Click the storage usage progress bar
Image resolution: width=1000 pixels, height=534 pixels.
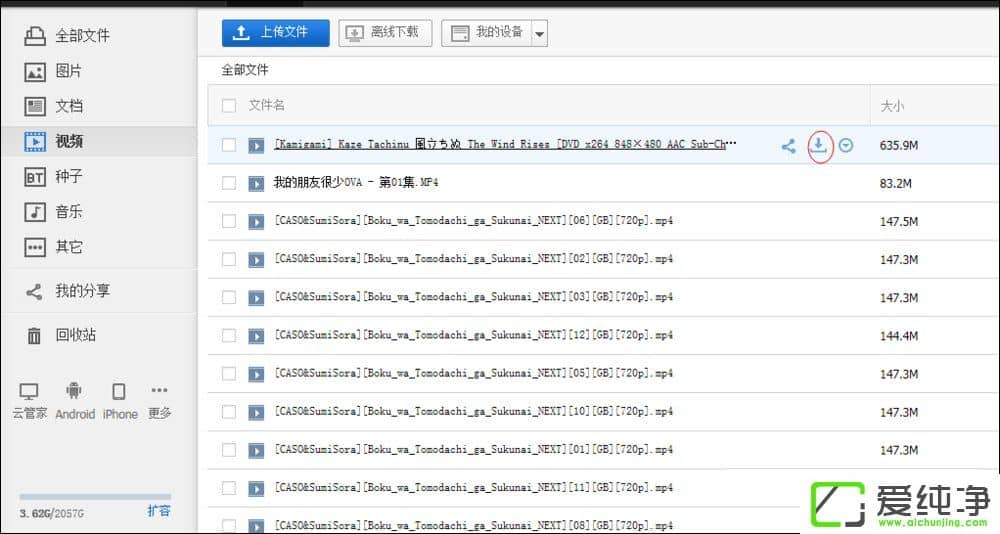click(x=95, y=497)
